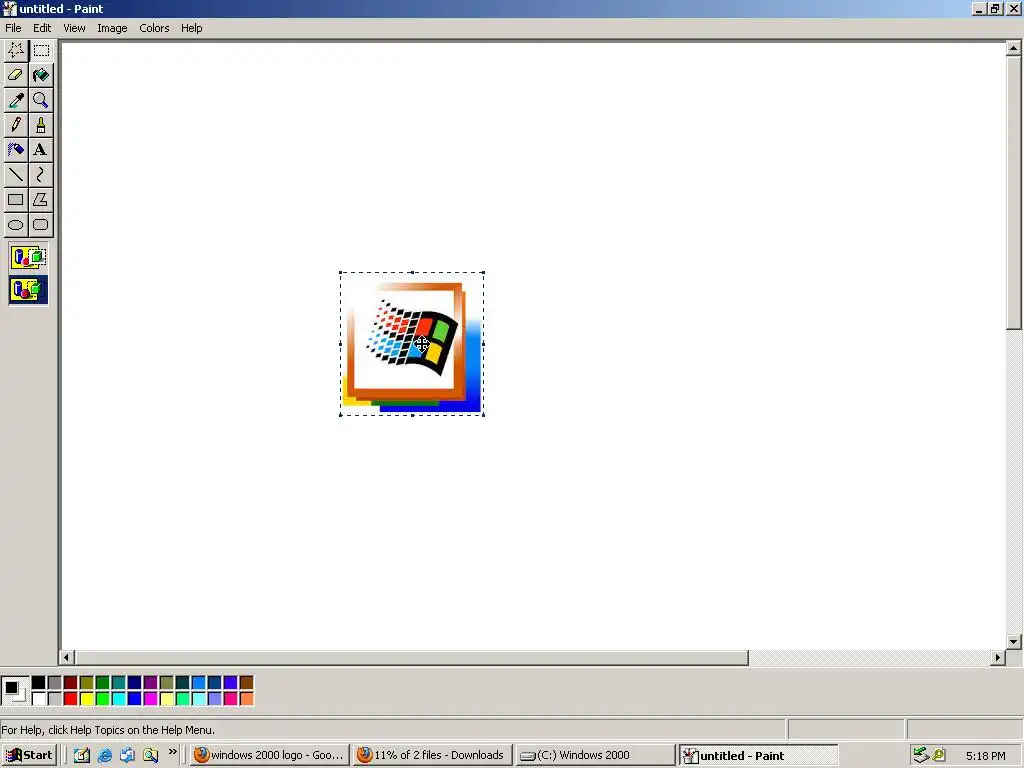
Task: Choose the Eraser tool
Action: click(x=16, y=75)
